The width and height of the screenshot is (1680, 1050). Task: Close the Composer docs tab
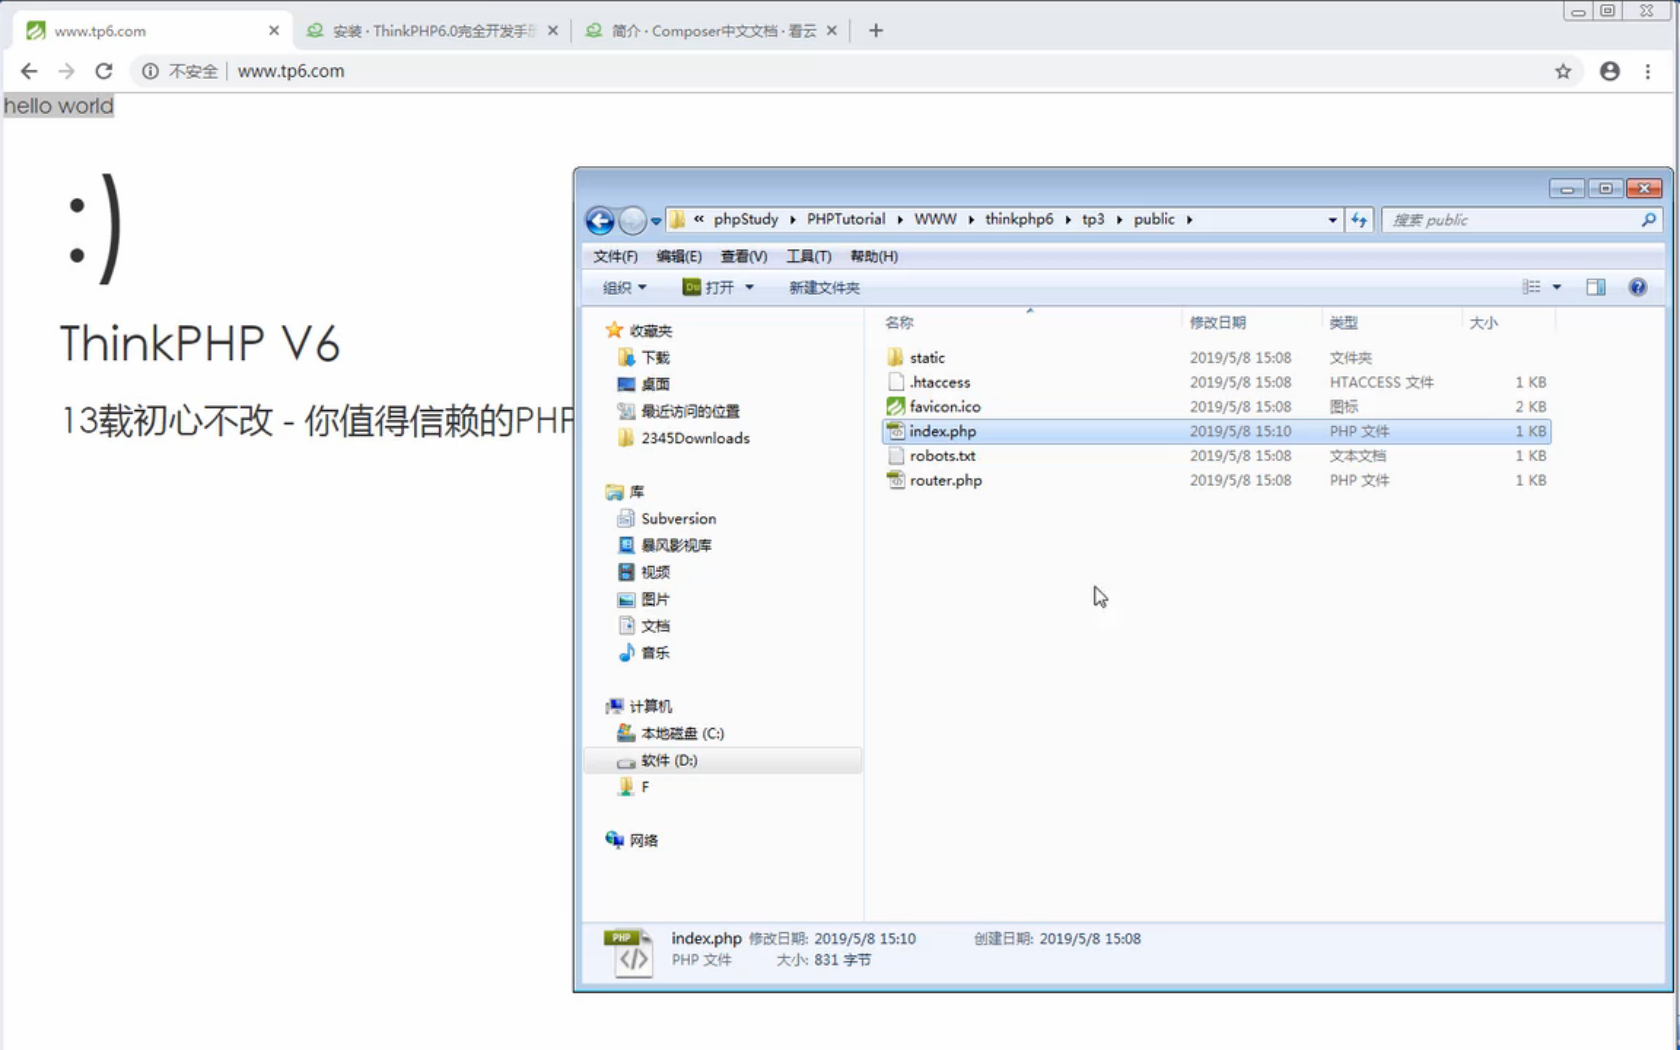[831, 31]
